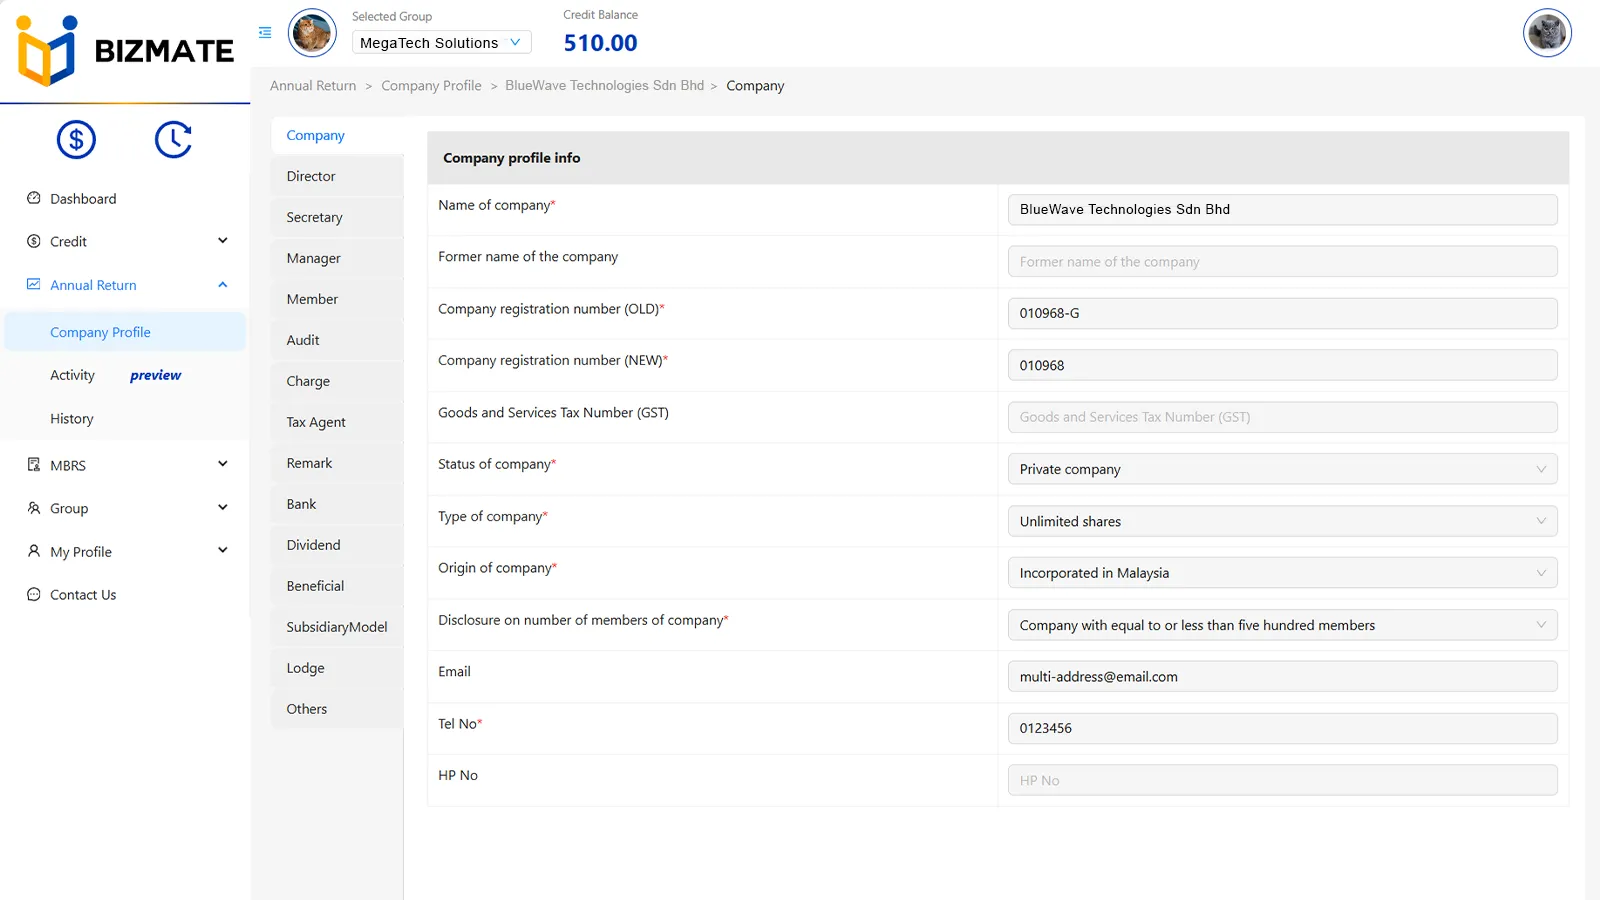Open the user avatar at top right

[x=1546, y=33]
